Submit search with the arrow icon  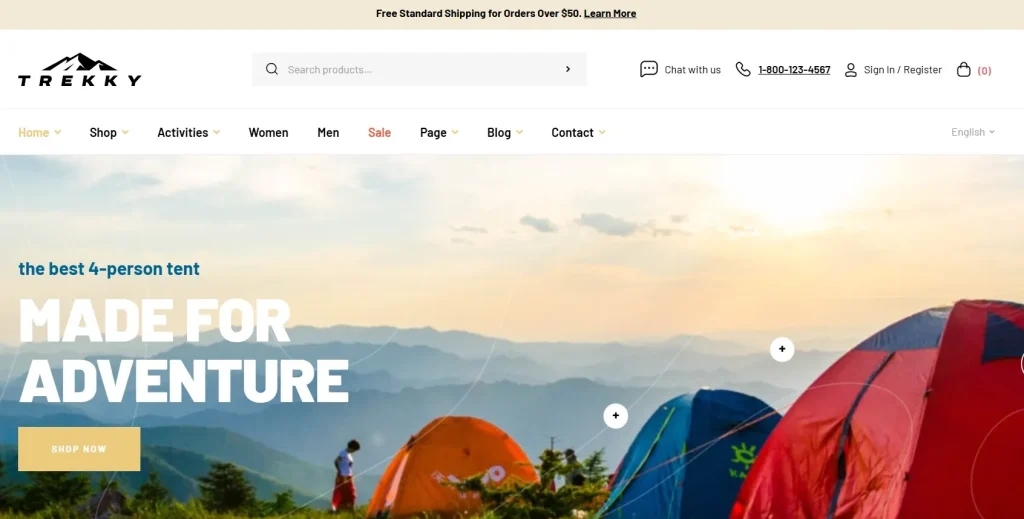pos(568,69)
